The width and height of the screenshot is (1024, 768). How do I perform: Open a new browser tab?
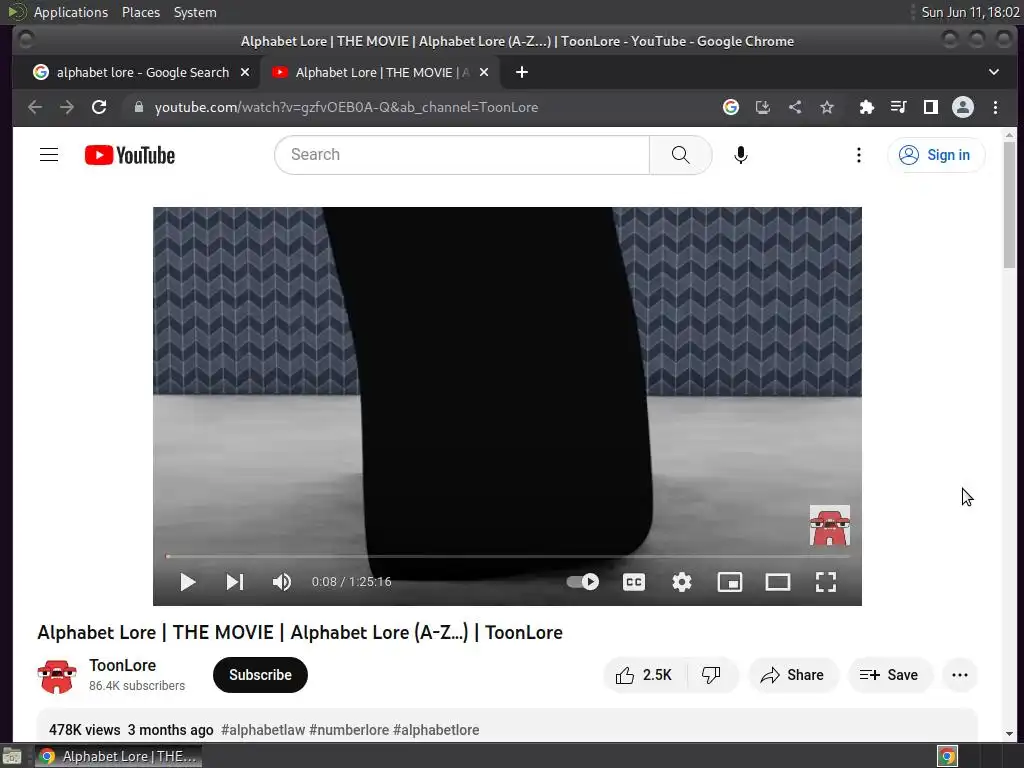(522, 72)
